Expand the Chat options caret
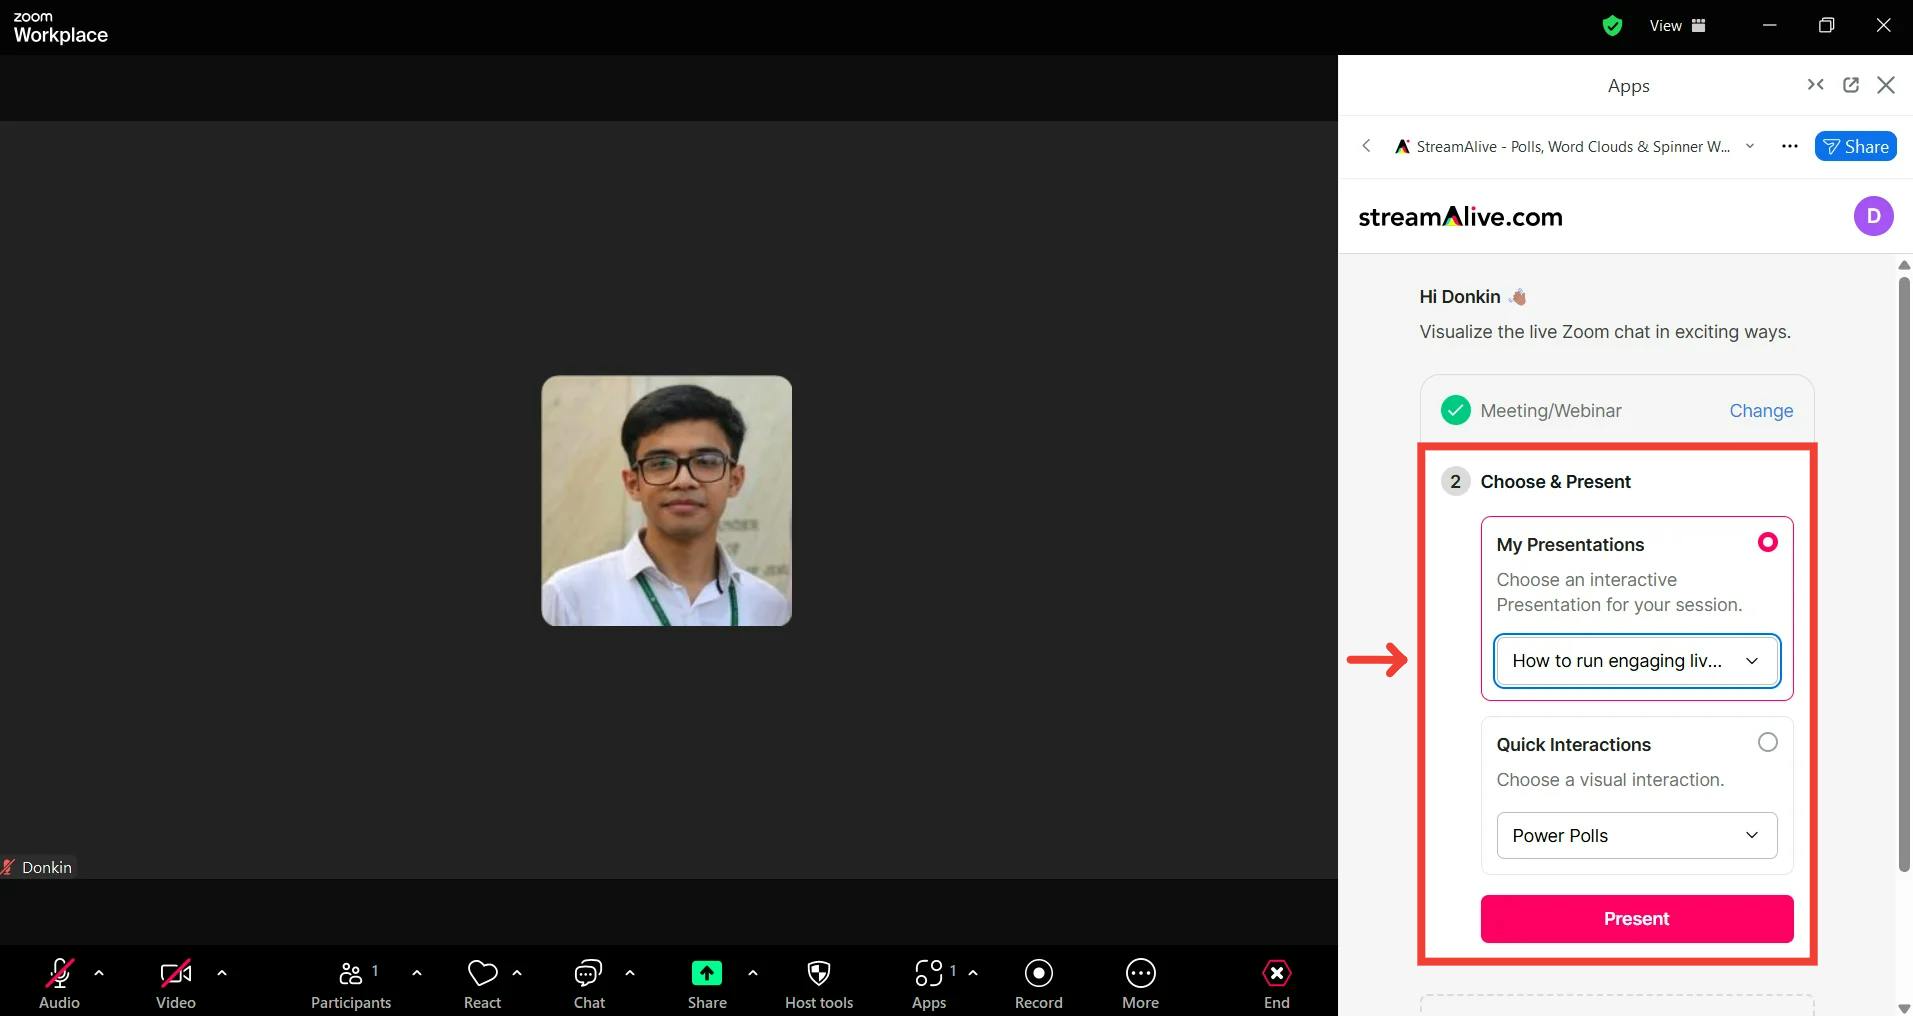Viewport: 1913px width, 1016px height. pyautogui.click(x=630, y=972)
